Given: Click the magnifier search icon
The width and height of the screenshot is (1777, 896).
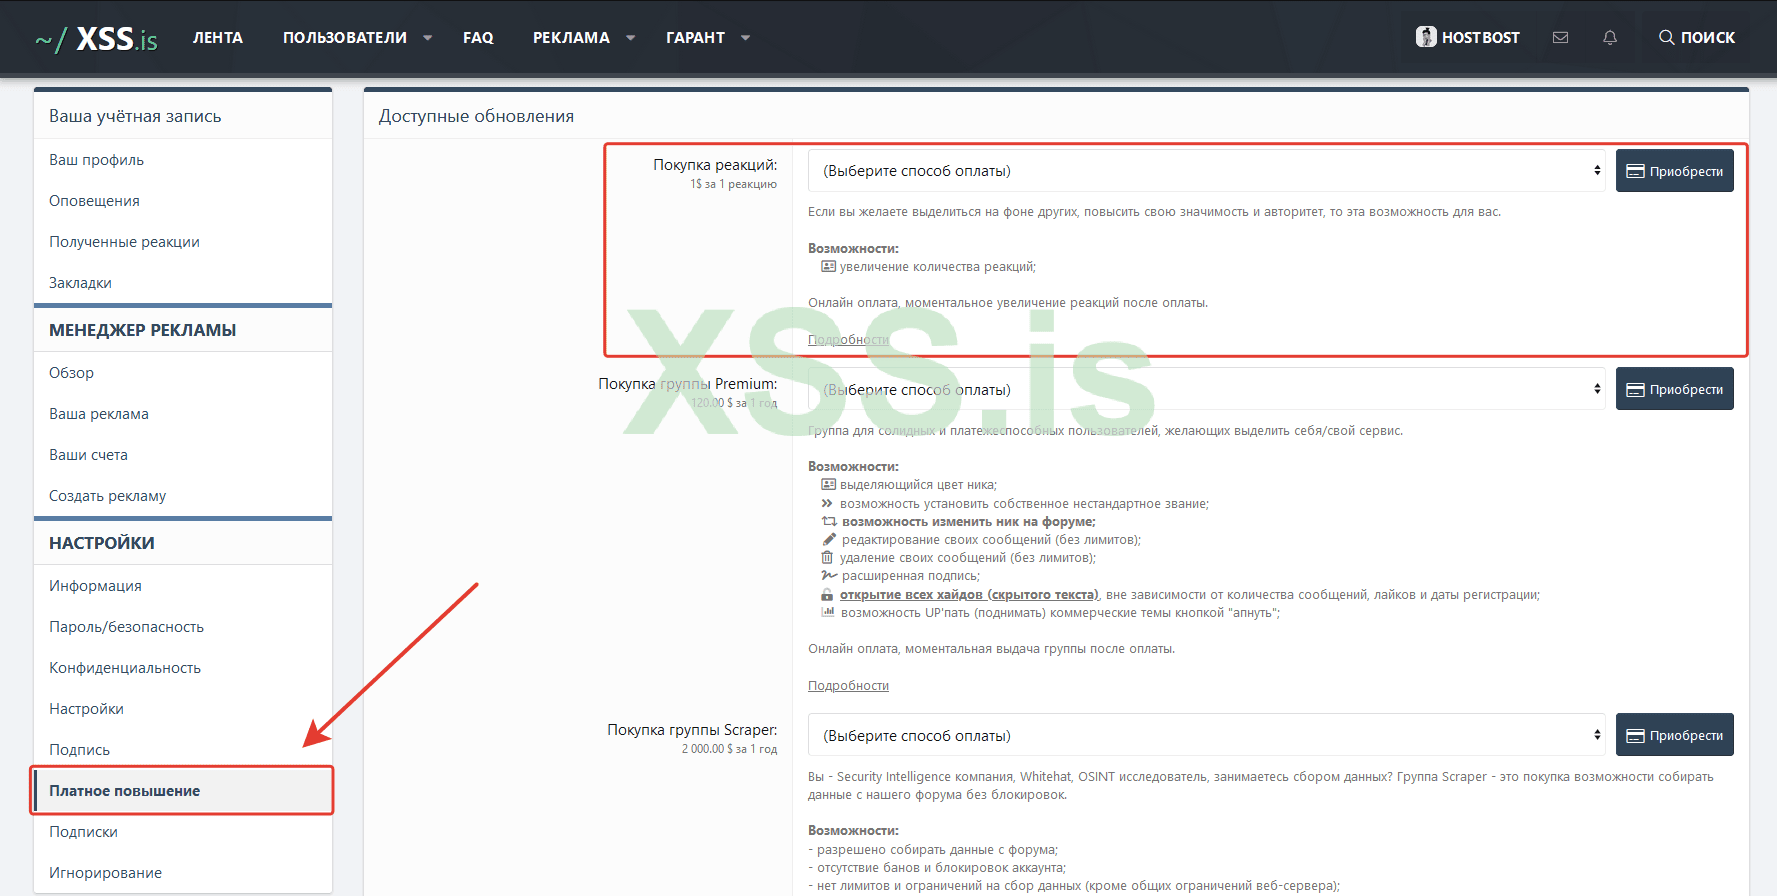Looking at the screenshot, I should click(x=1666, y=37).
